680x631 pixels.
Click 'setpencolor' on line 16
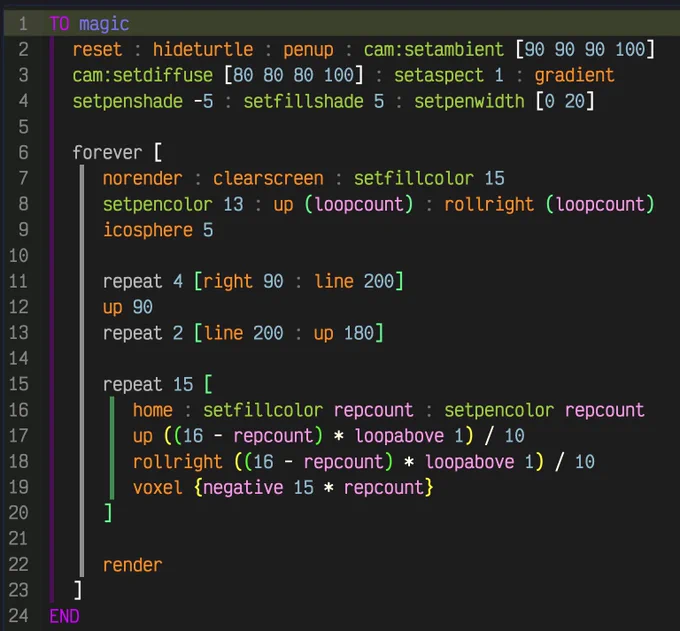click(x=499, y=411)
